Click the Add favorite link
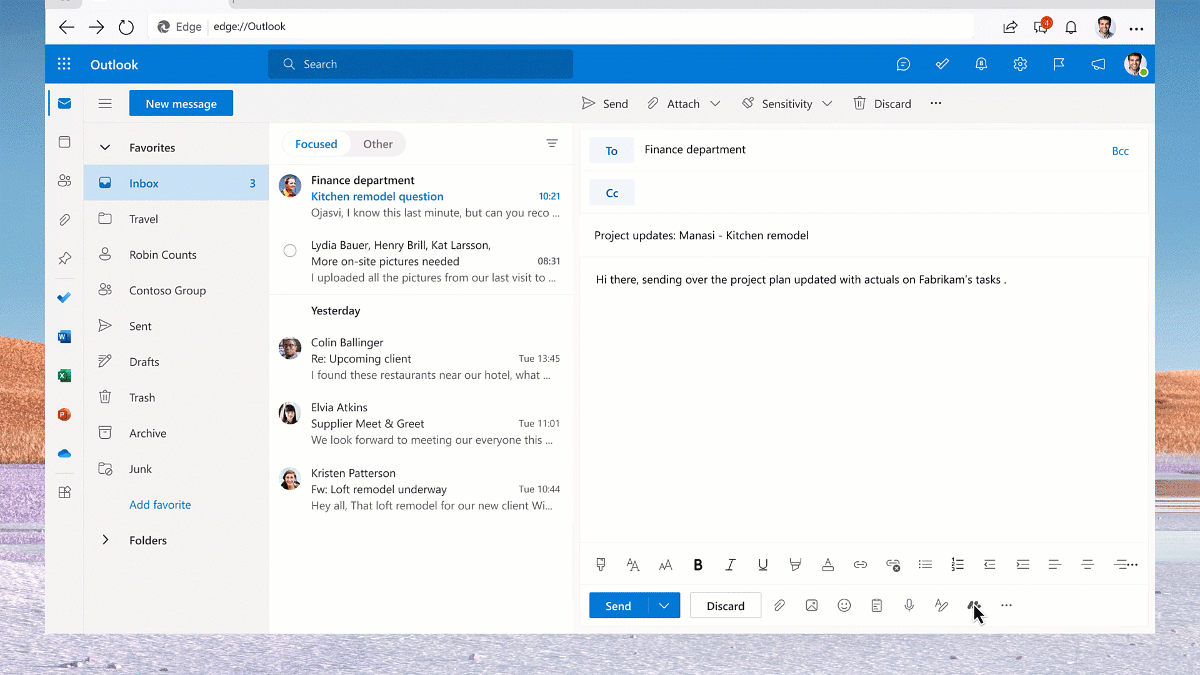This screenshot has width=1200, height=675. tap(160, 505)
